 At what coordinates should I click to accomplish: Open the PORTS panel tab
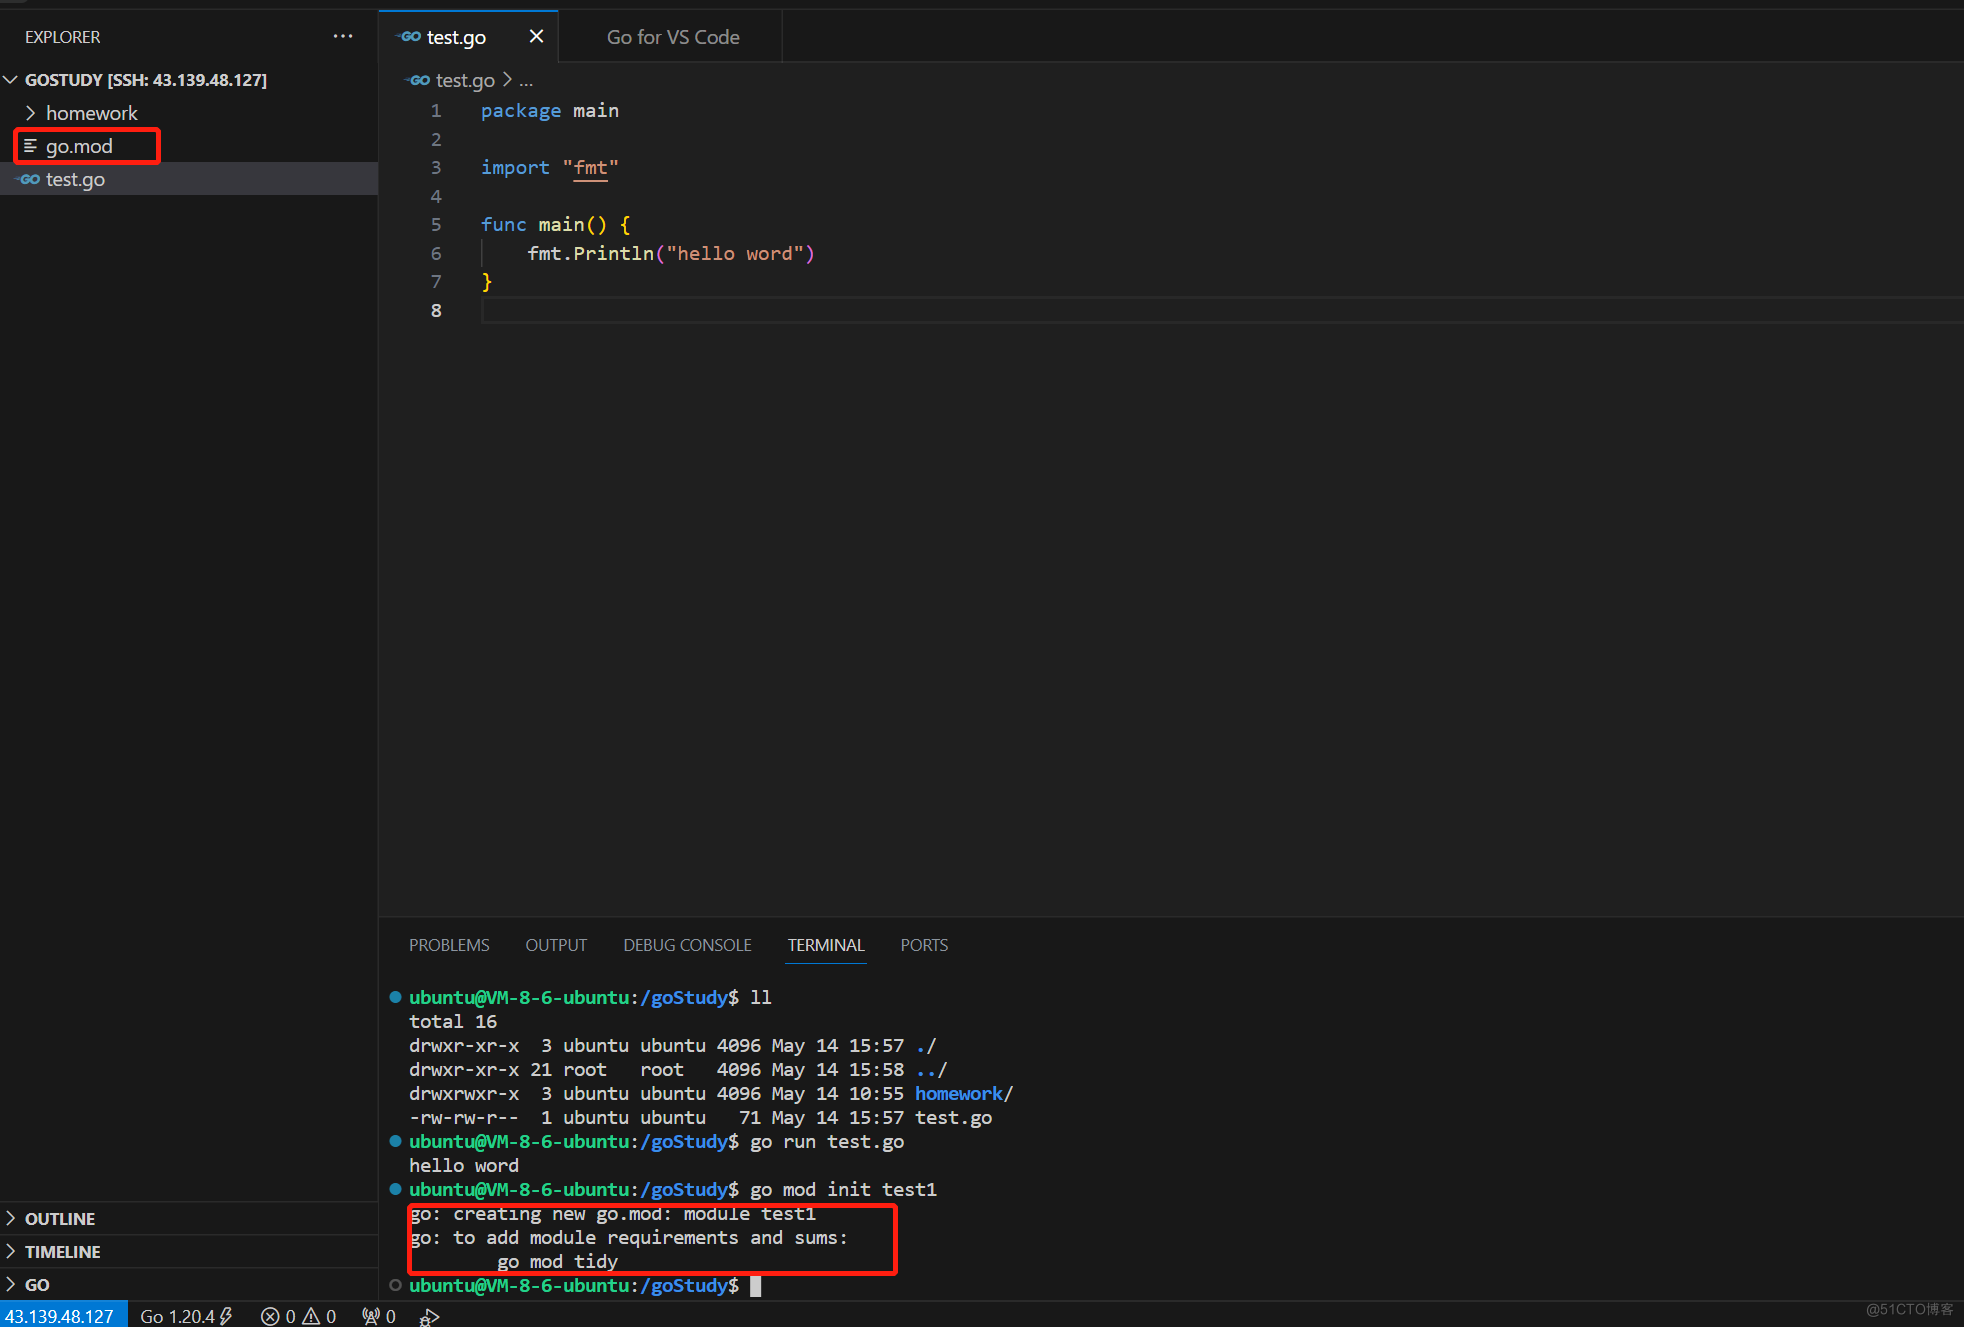point(924,945)
